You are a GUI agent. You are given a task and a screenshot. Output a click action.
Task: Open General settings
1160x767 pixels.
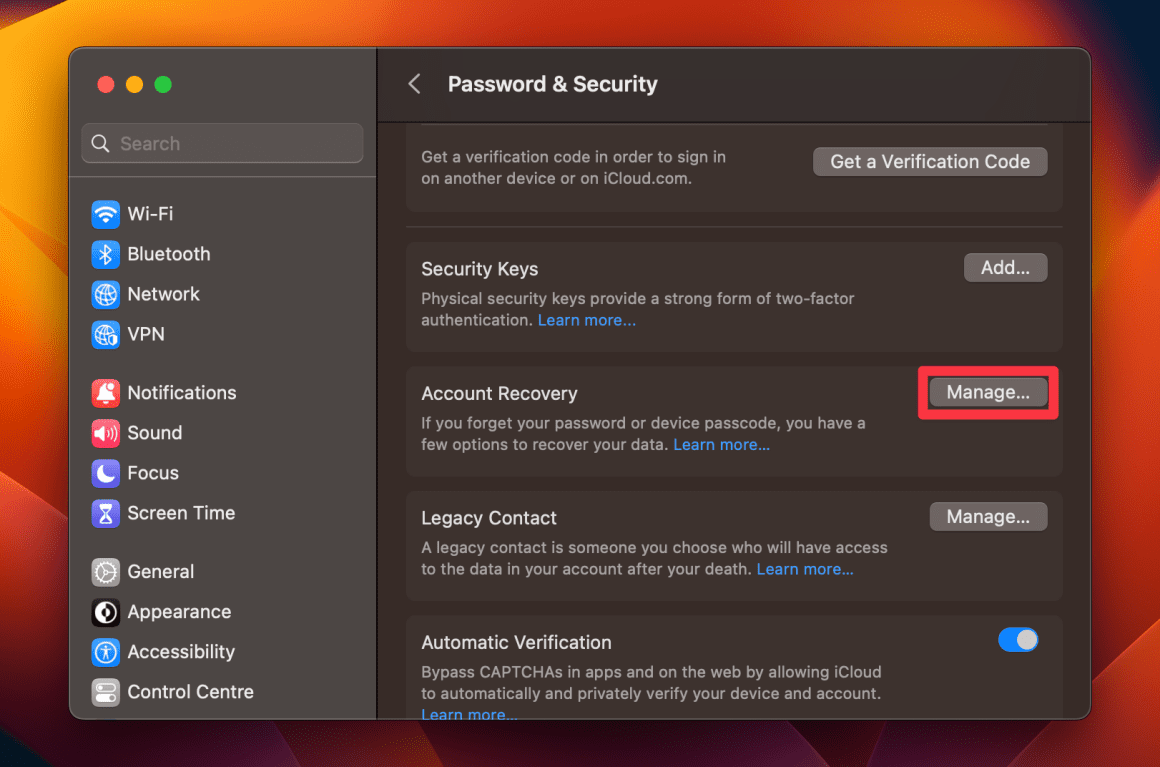[159, 571]
